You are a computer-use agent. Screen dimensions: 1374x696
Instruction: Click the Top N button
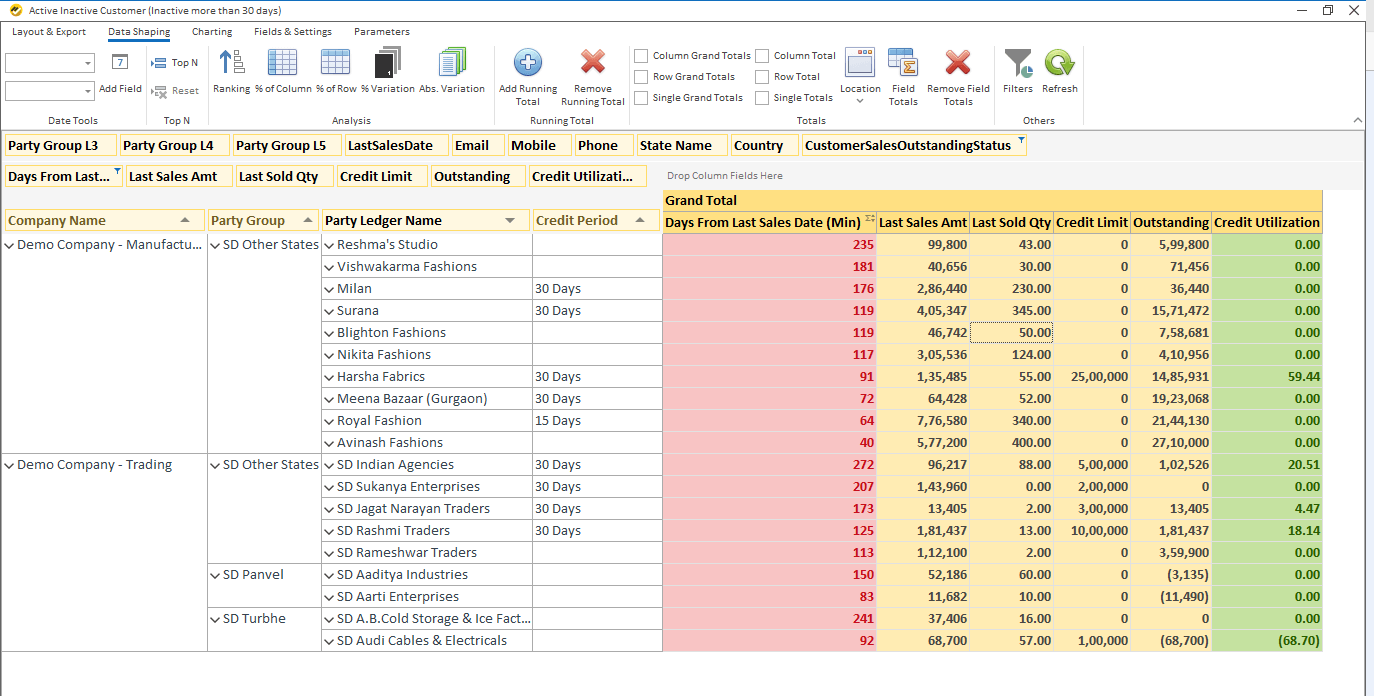[174, 62]
